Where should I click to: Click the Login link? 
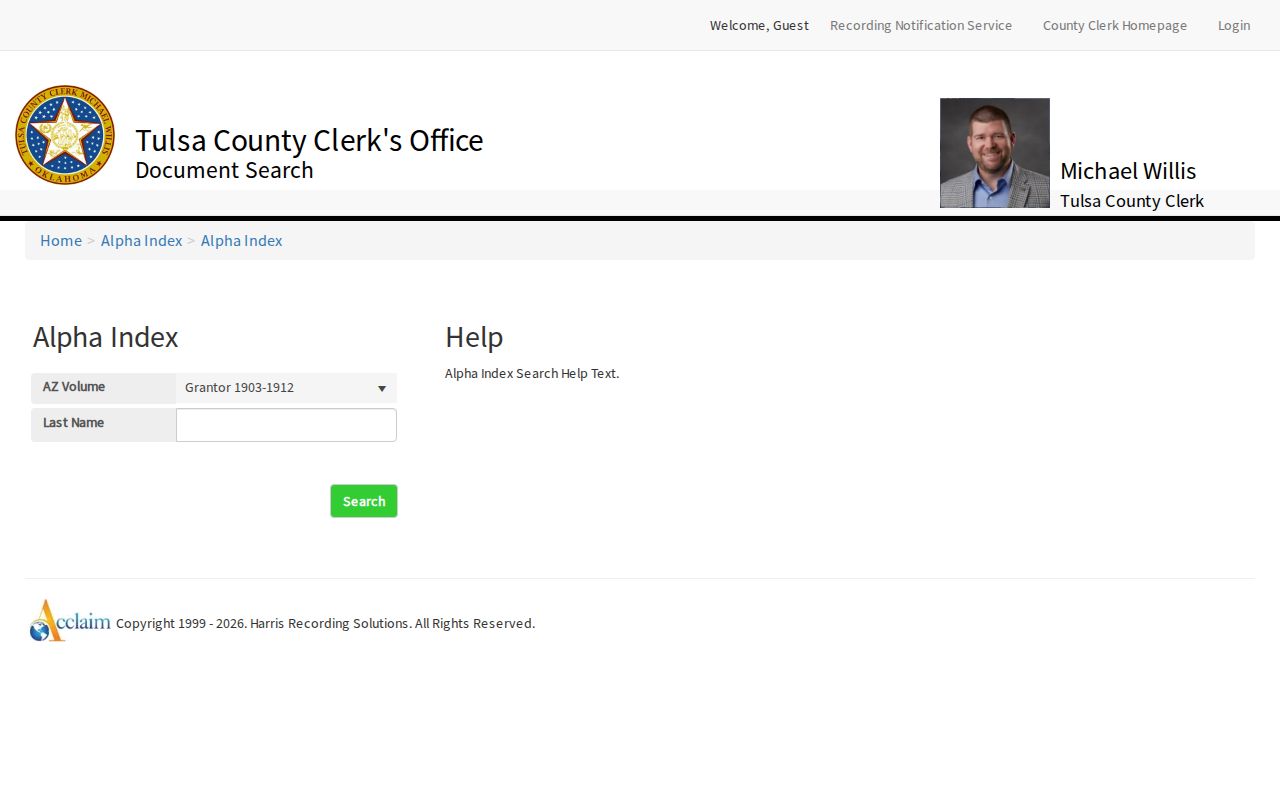(1234, 25)
